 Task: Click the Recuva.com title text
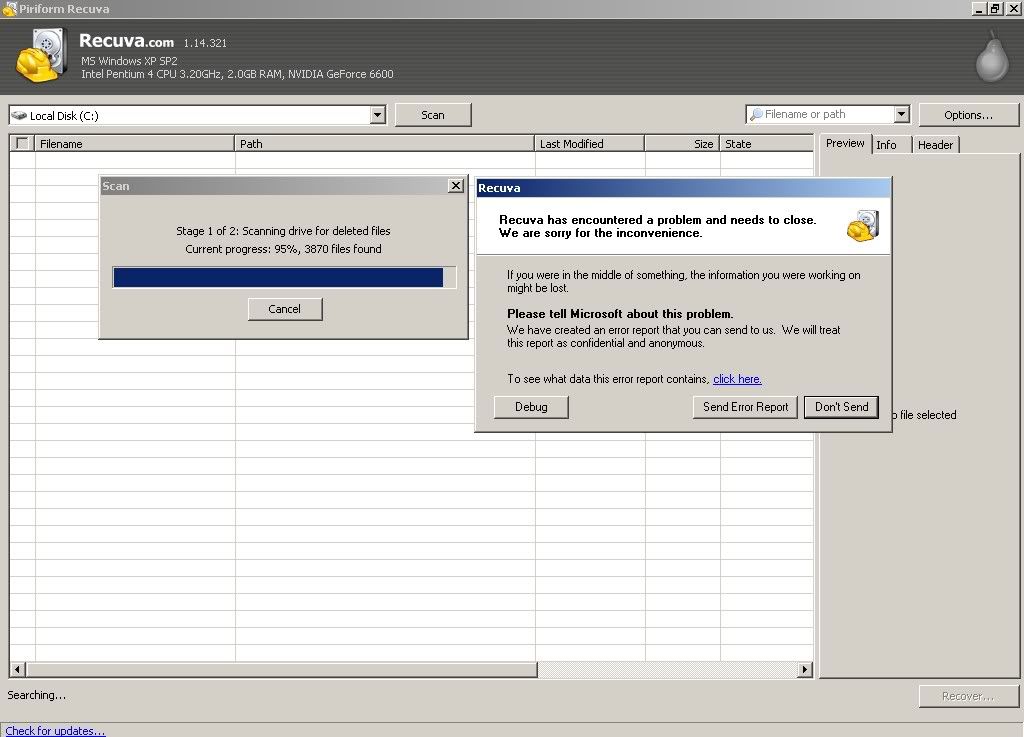pyautogui.click(x=127, y=41)
